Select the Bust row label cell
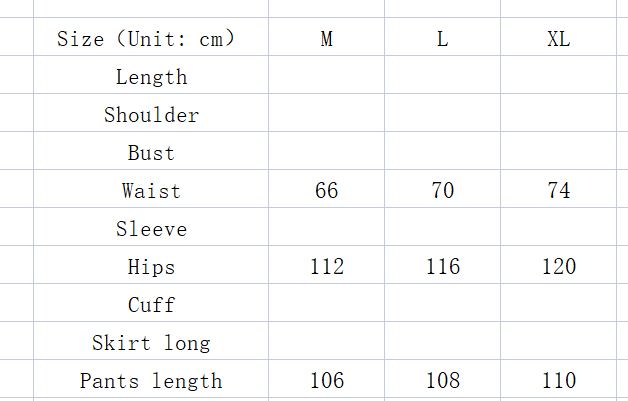This screenshot has height=401, width=628. coord(151,153)
